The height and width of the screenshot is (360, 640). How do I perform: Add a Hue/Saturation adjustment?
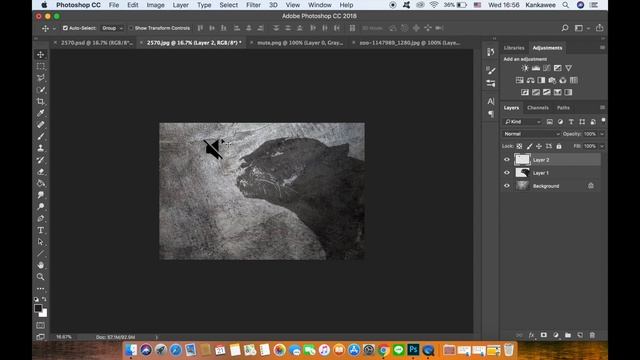tap(520, 80)
